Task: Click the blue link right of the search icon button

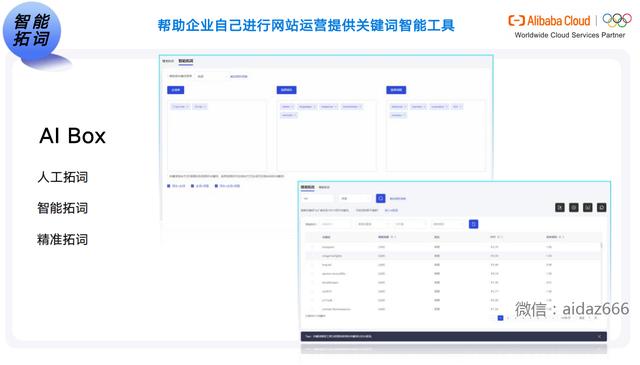Action: (x=398, y=198)
